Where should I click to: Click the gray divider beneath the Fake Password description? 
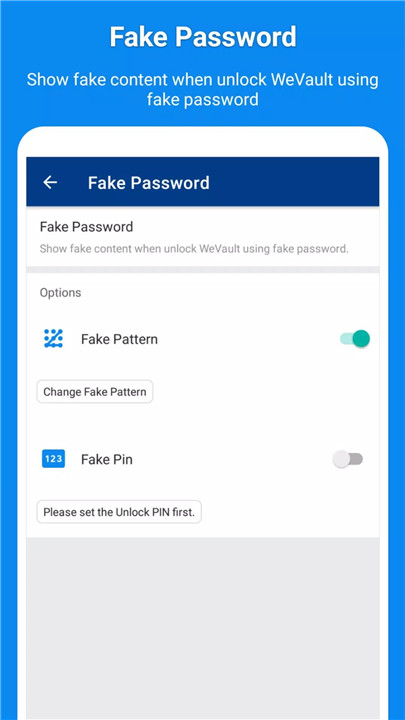[x=202, y=270]
